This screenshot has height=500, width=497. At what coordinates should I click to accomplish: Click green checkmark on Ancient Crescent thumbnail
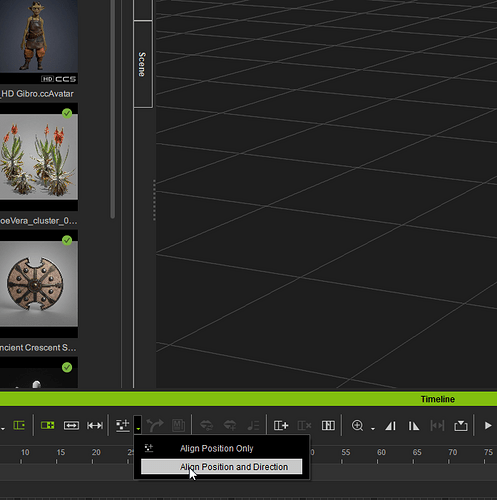(67, 240)
